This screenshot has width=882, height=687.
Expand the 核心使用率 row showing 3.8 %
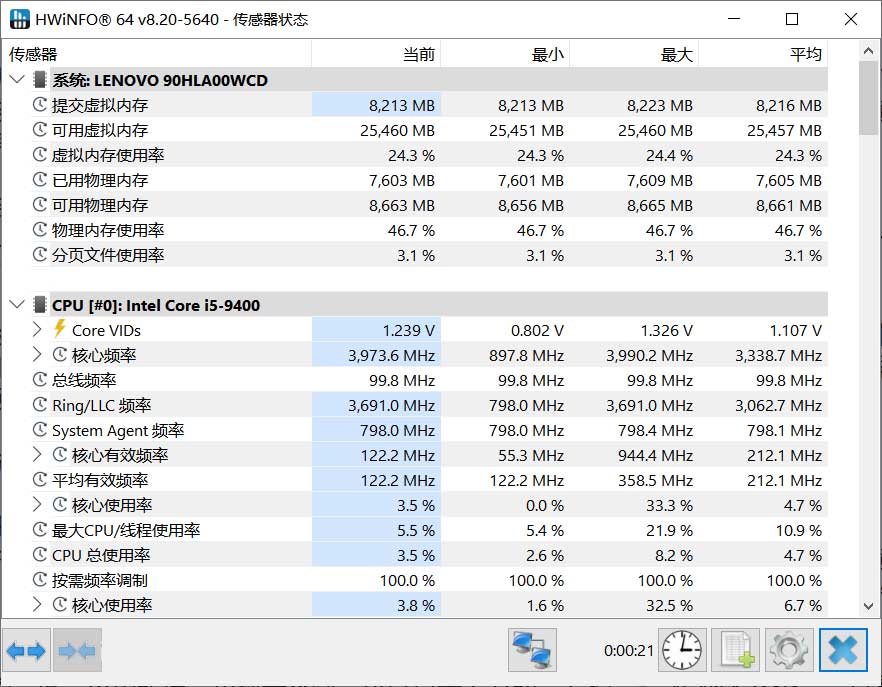[x=37, y=605]
